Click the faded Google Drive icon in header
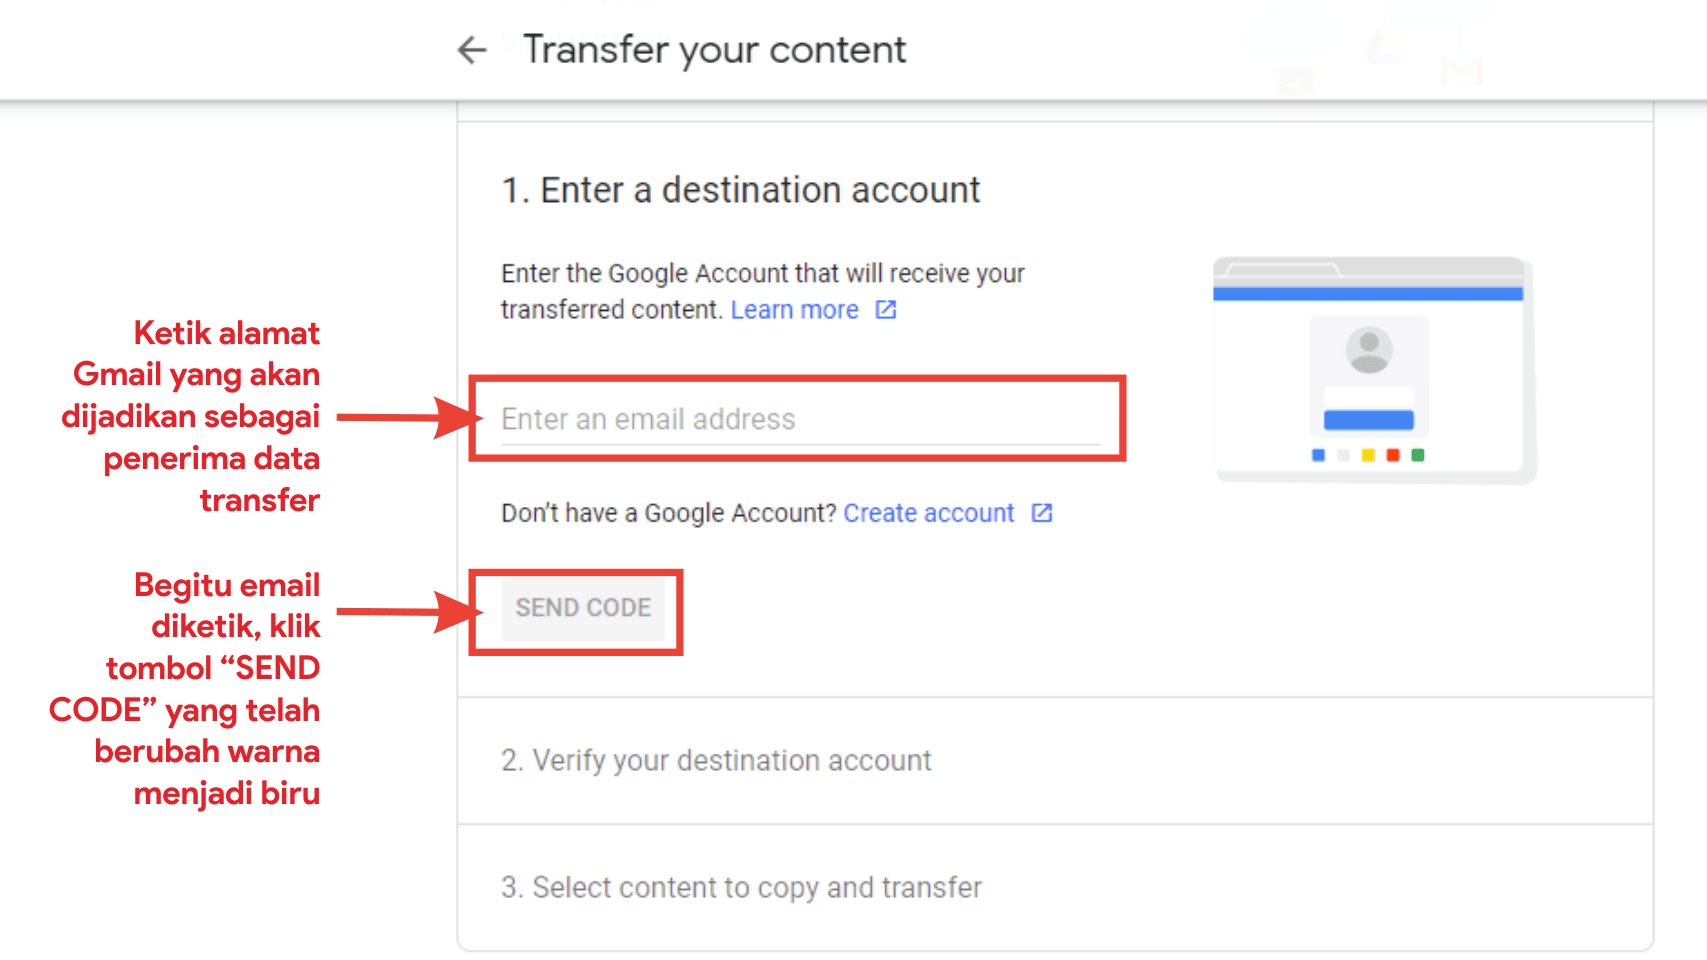The width and height of the screenshot is (1707, 960). tap(1385, 47)
